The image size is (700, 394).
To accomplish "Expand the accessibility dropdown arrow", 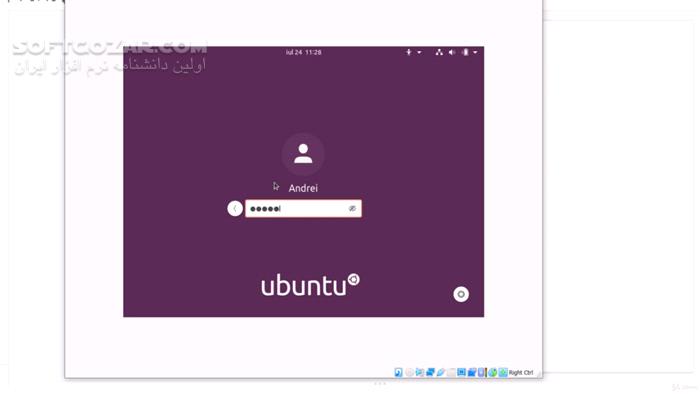I will tap(419, 52).
